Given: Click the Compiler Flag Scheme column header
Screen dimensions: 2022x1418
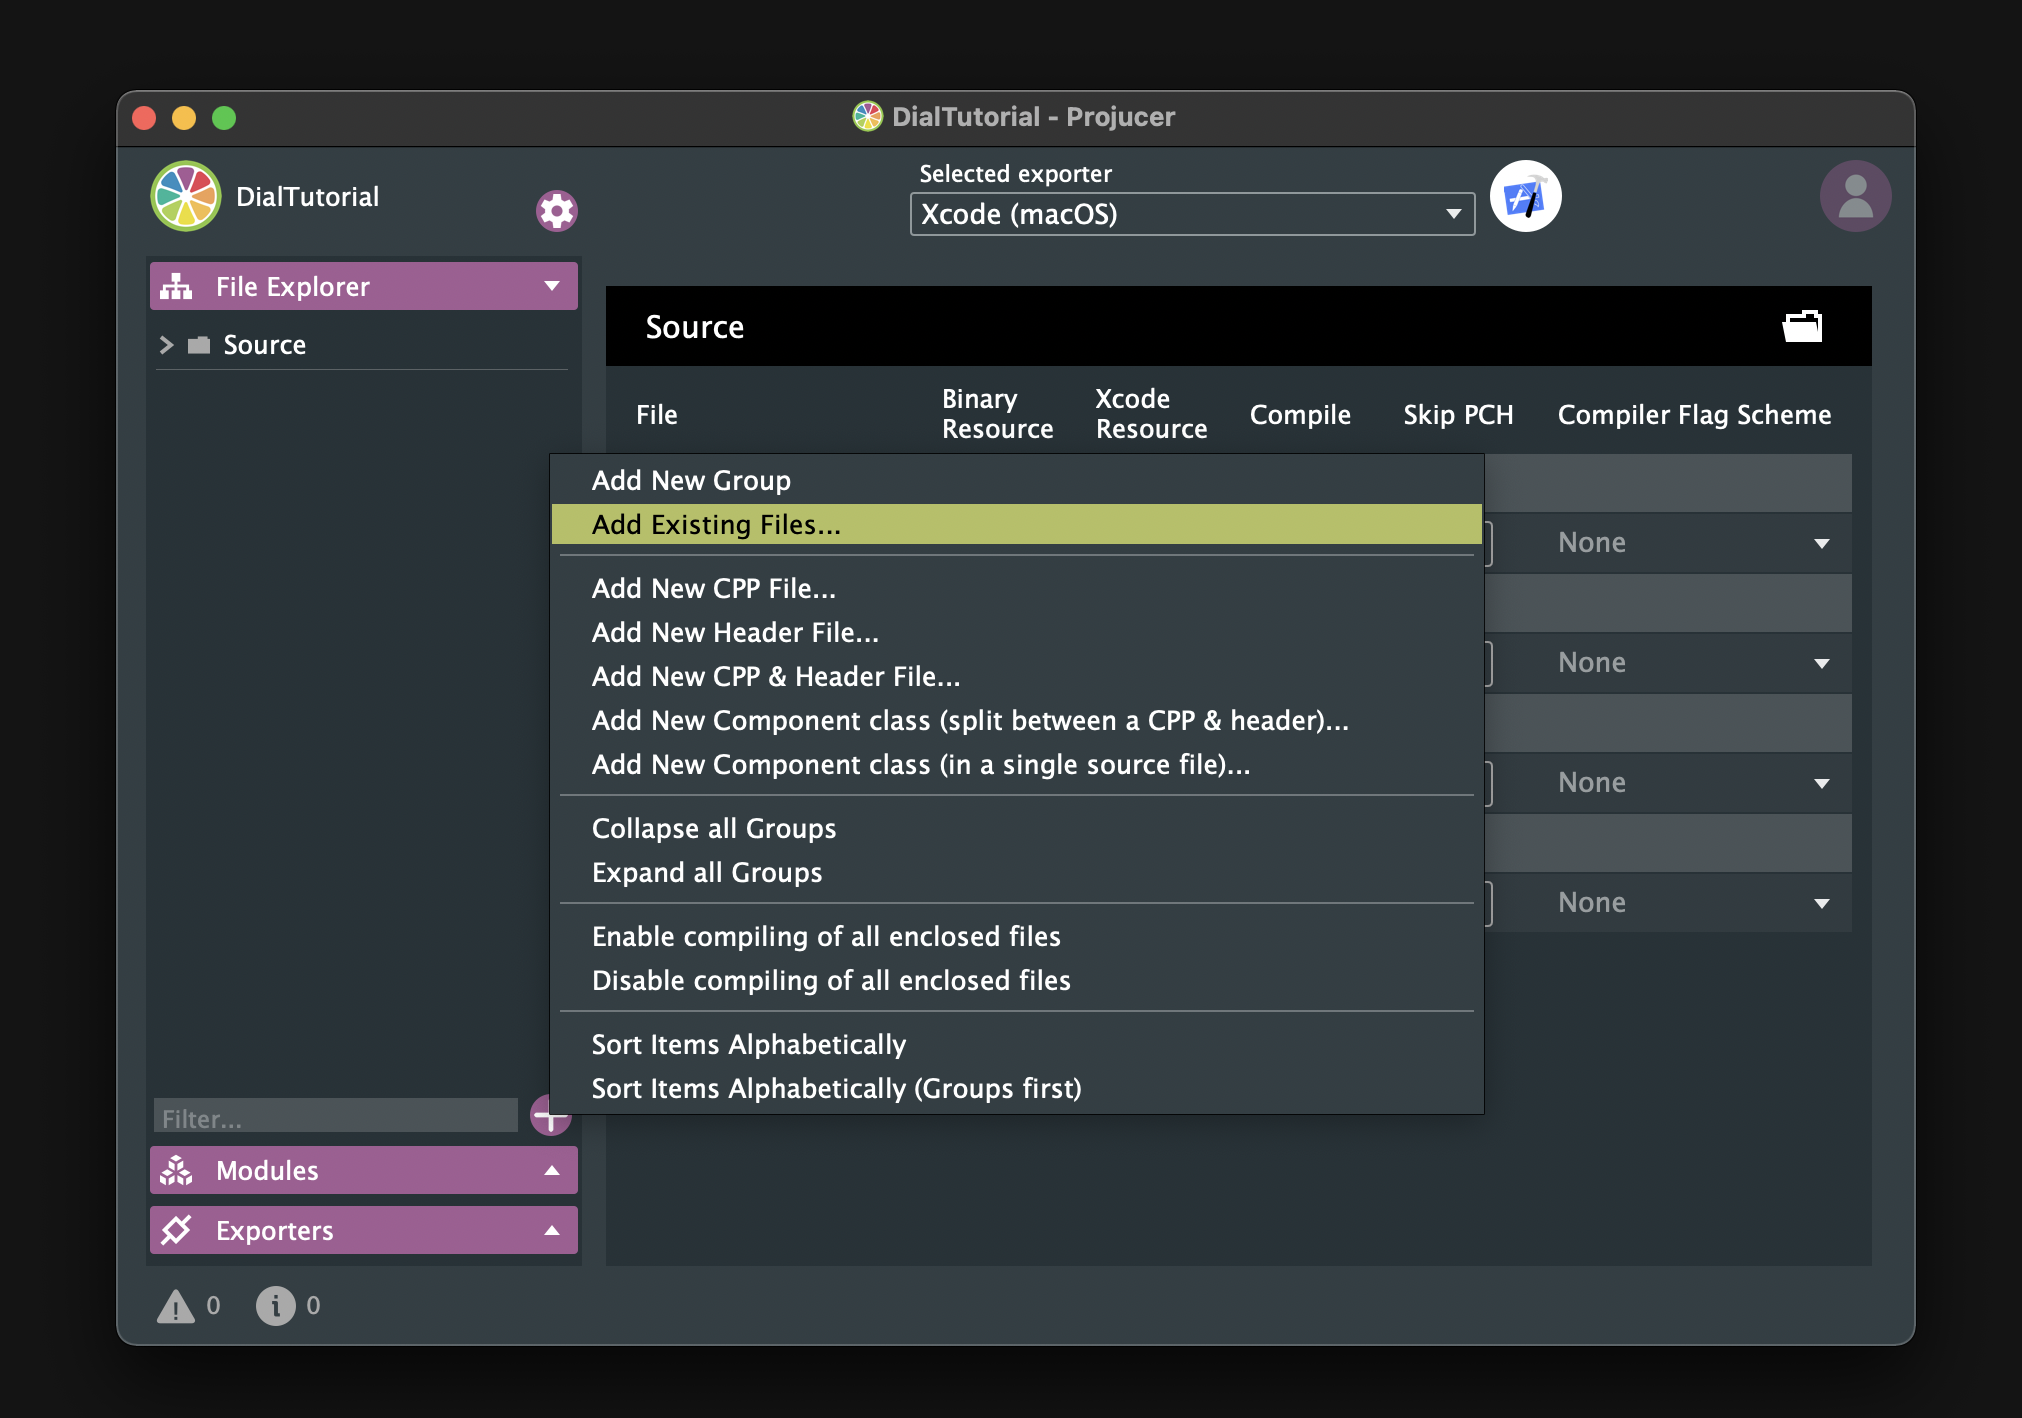Looking at the screenshot, I should [x=1694, y=415].
